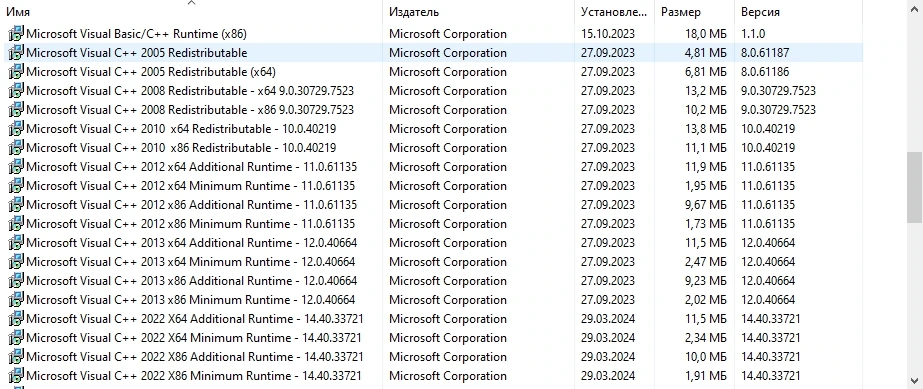The width and height of the screenshot is (923, 389).
Task: Sort by the Версия column header
Action: click(761, 12)
